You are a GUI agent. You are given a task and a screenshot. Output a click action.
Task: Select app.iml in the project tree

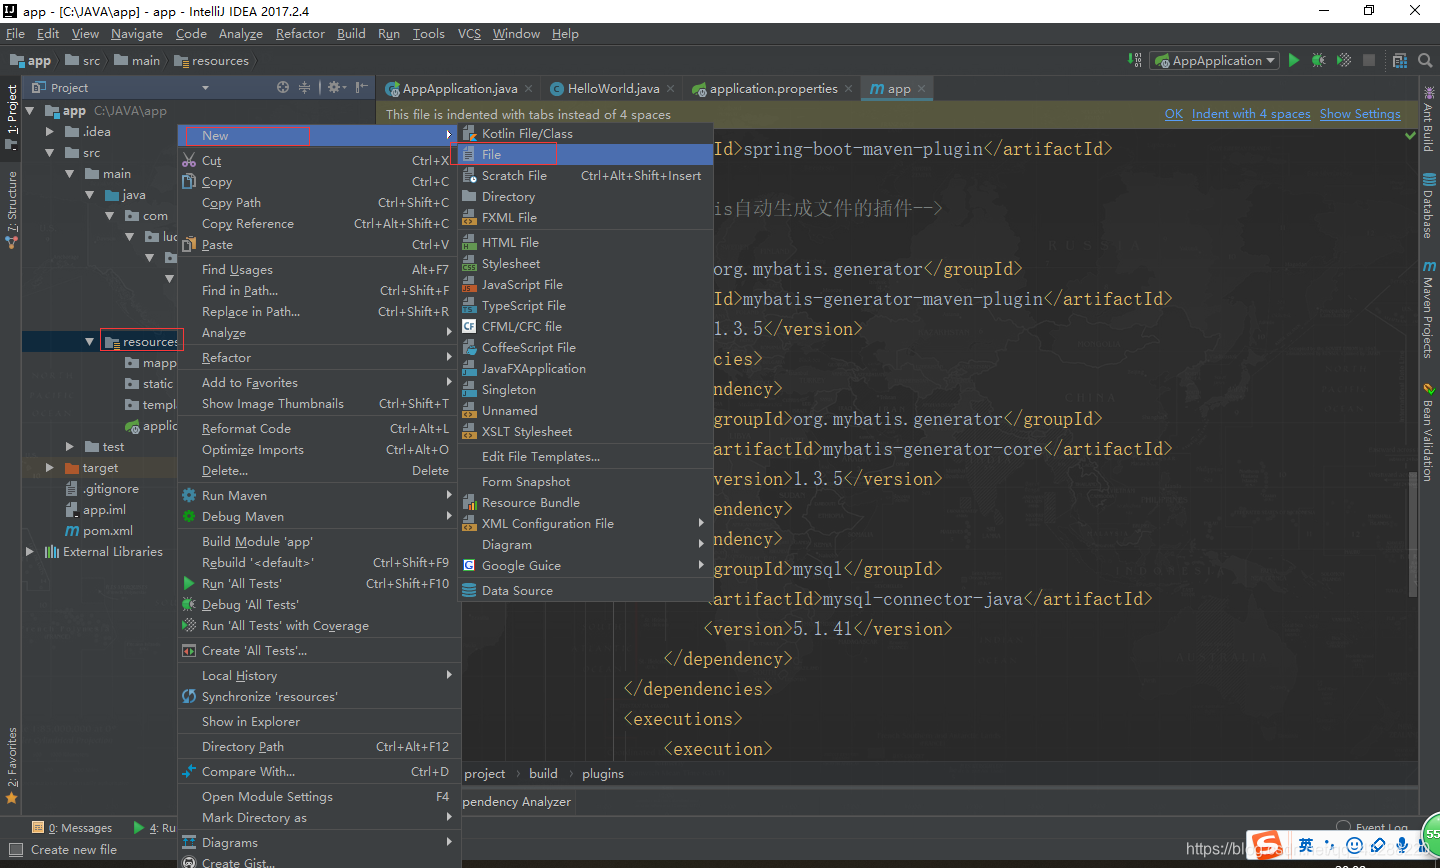pyautogui.click(x=104, y=510)
